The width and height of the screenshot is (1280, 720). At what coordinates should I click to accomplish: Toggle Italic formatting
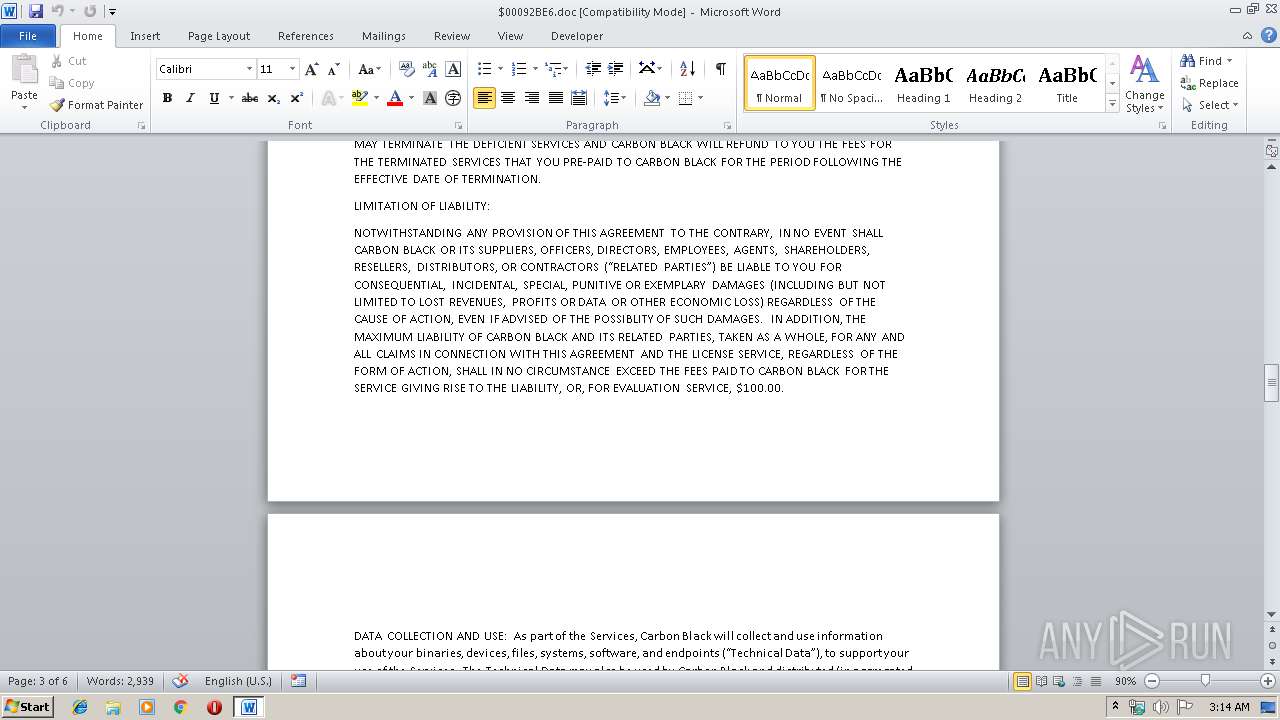tap(190, 98)
